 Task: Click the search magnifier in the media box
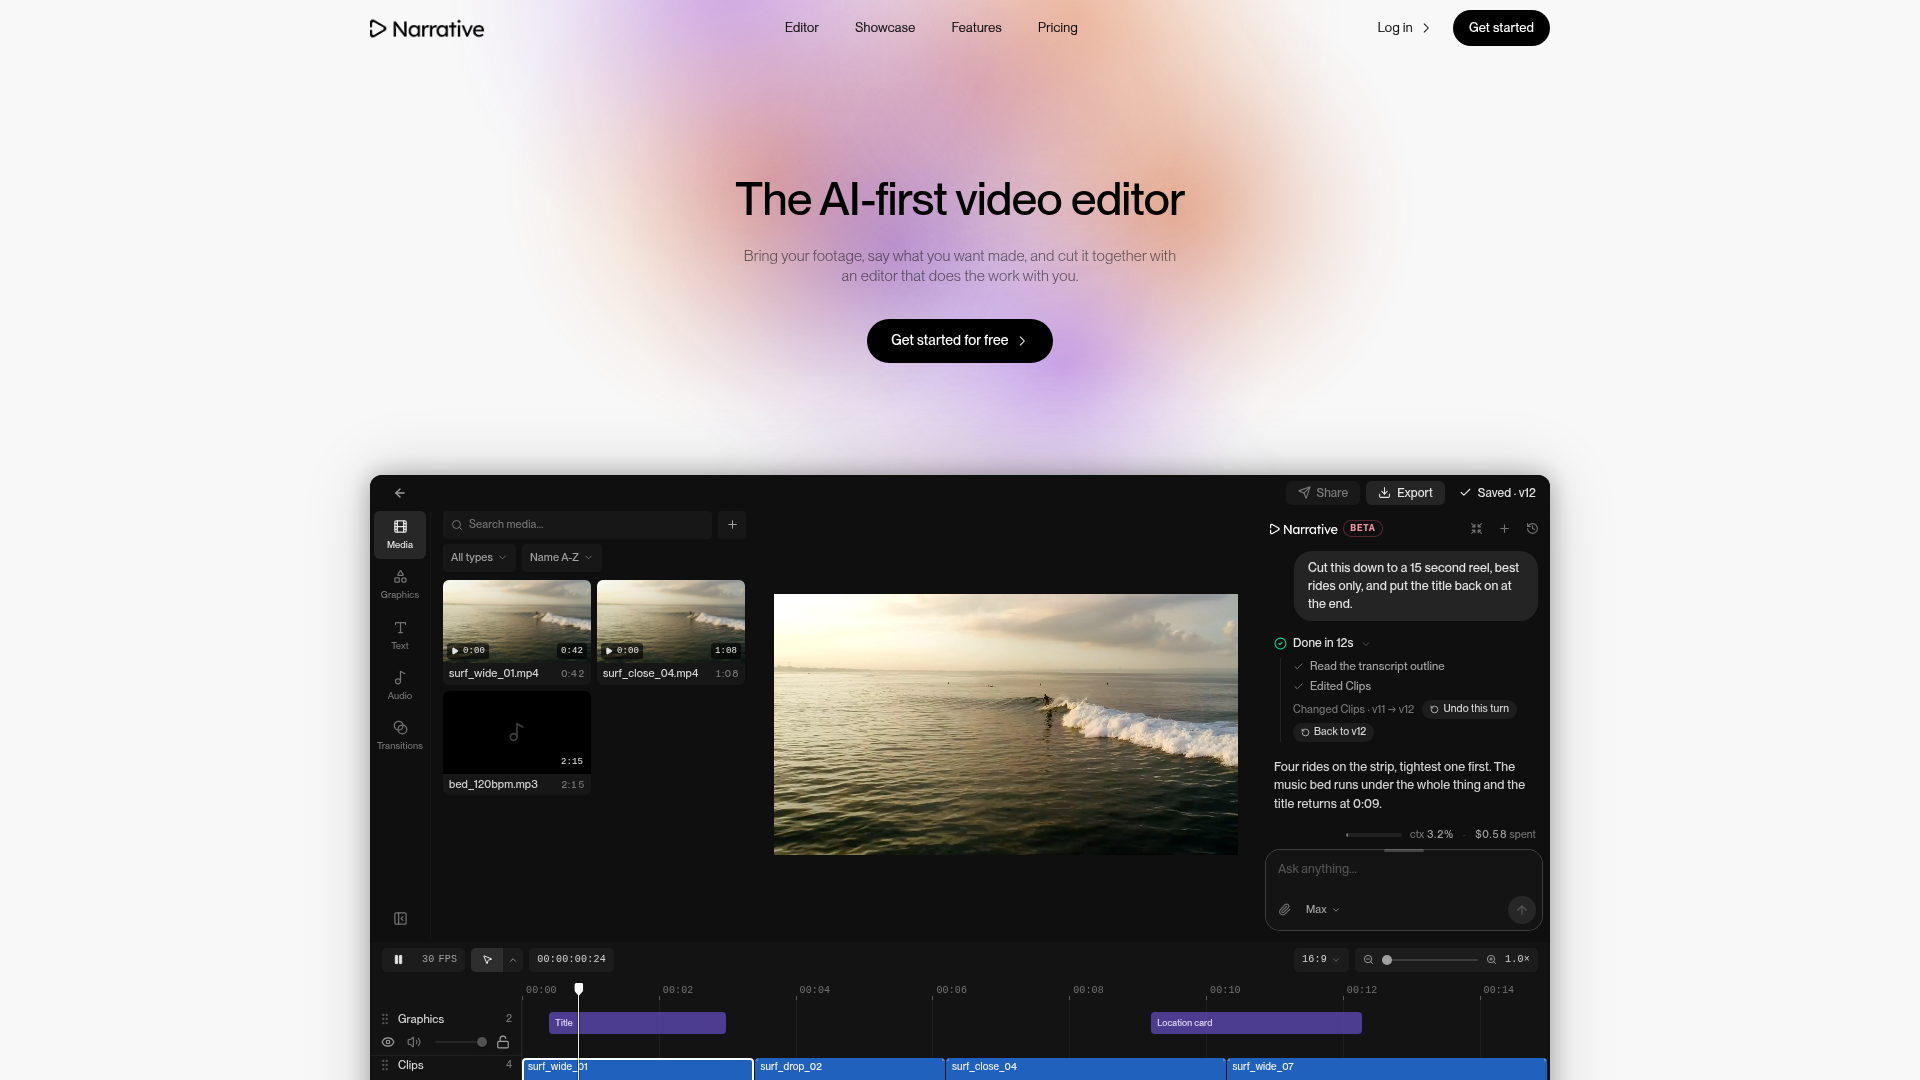point(457,525)
